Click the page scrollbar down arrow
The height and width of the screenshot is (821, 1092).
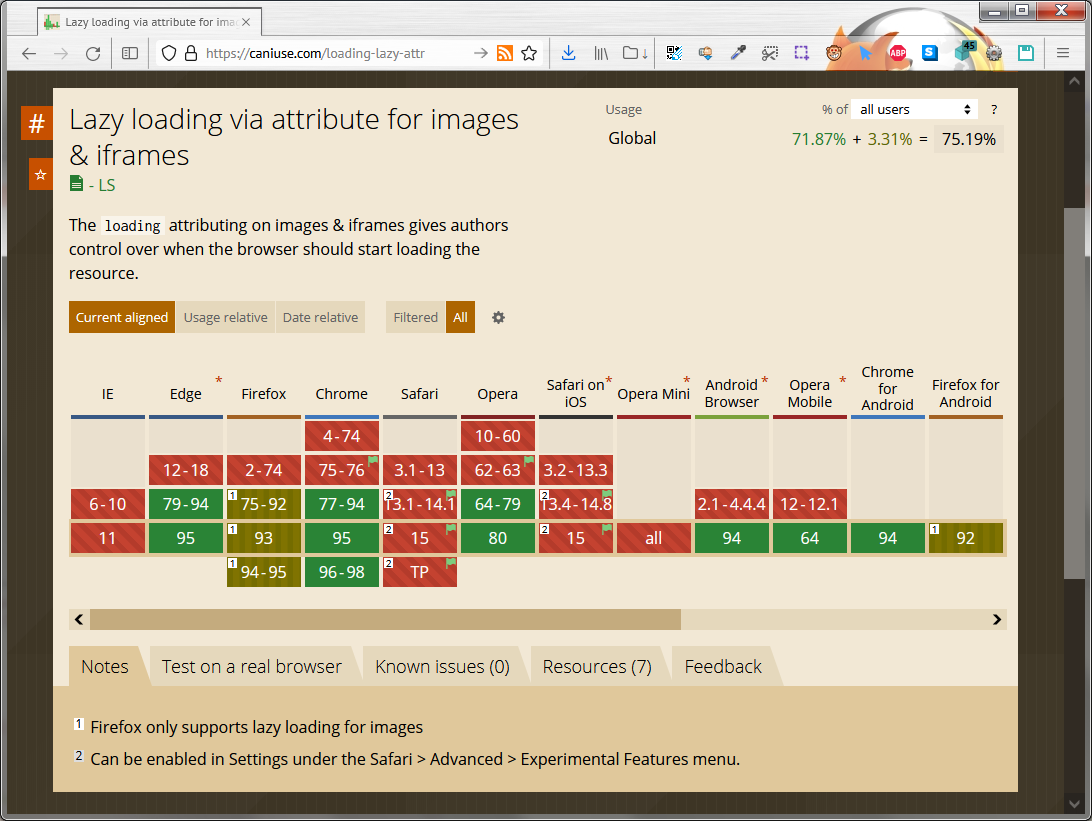(1074, 803)
